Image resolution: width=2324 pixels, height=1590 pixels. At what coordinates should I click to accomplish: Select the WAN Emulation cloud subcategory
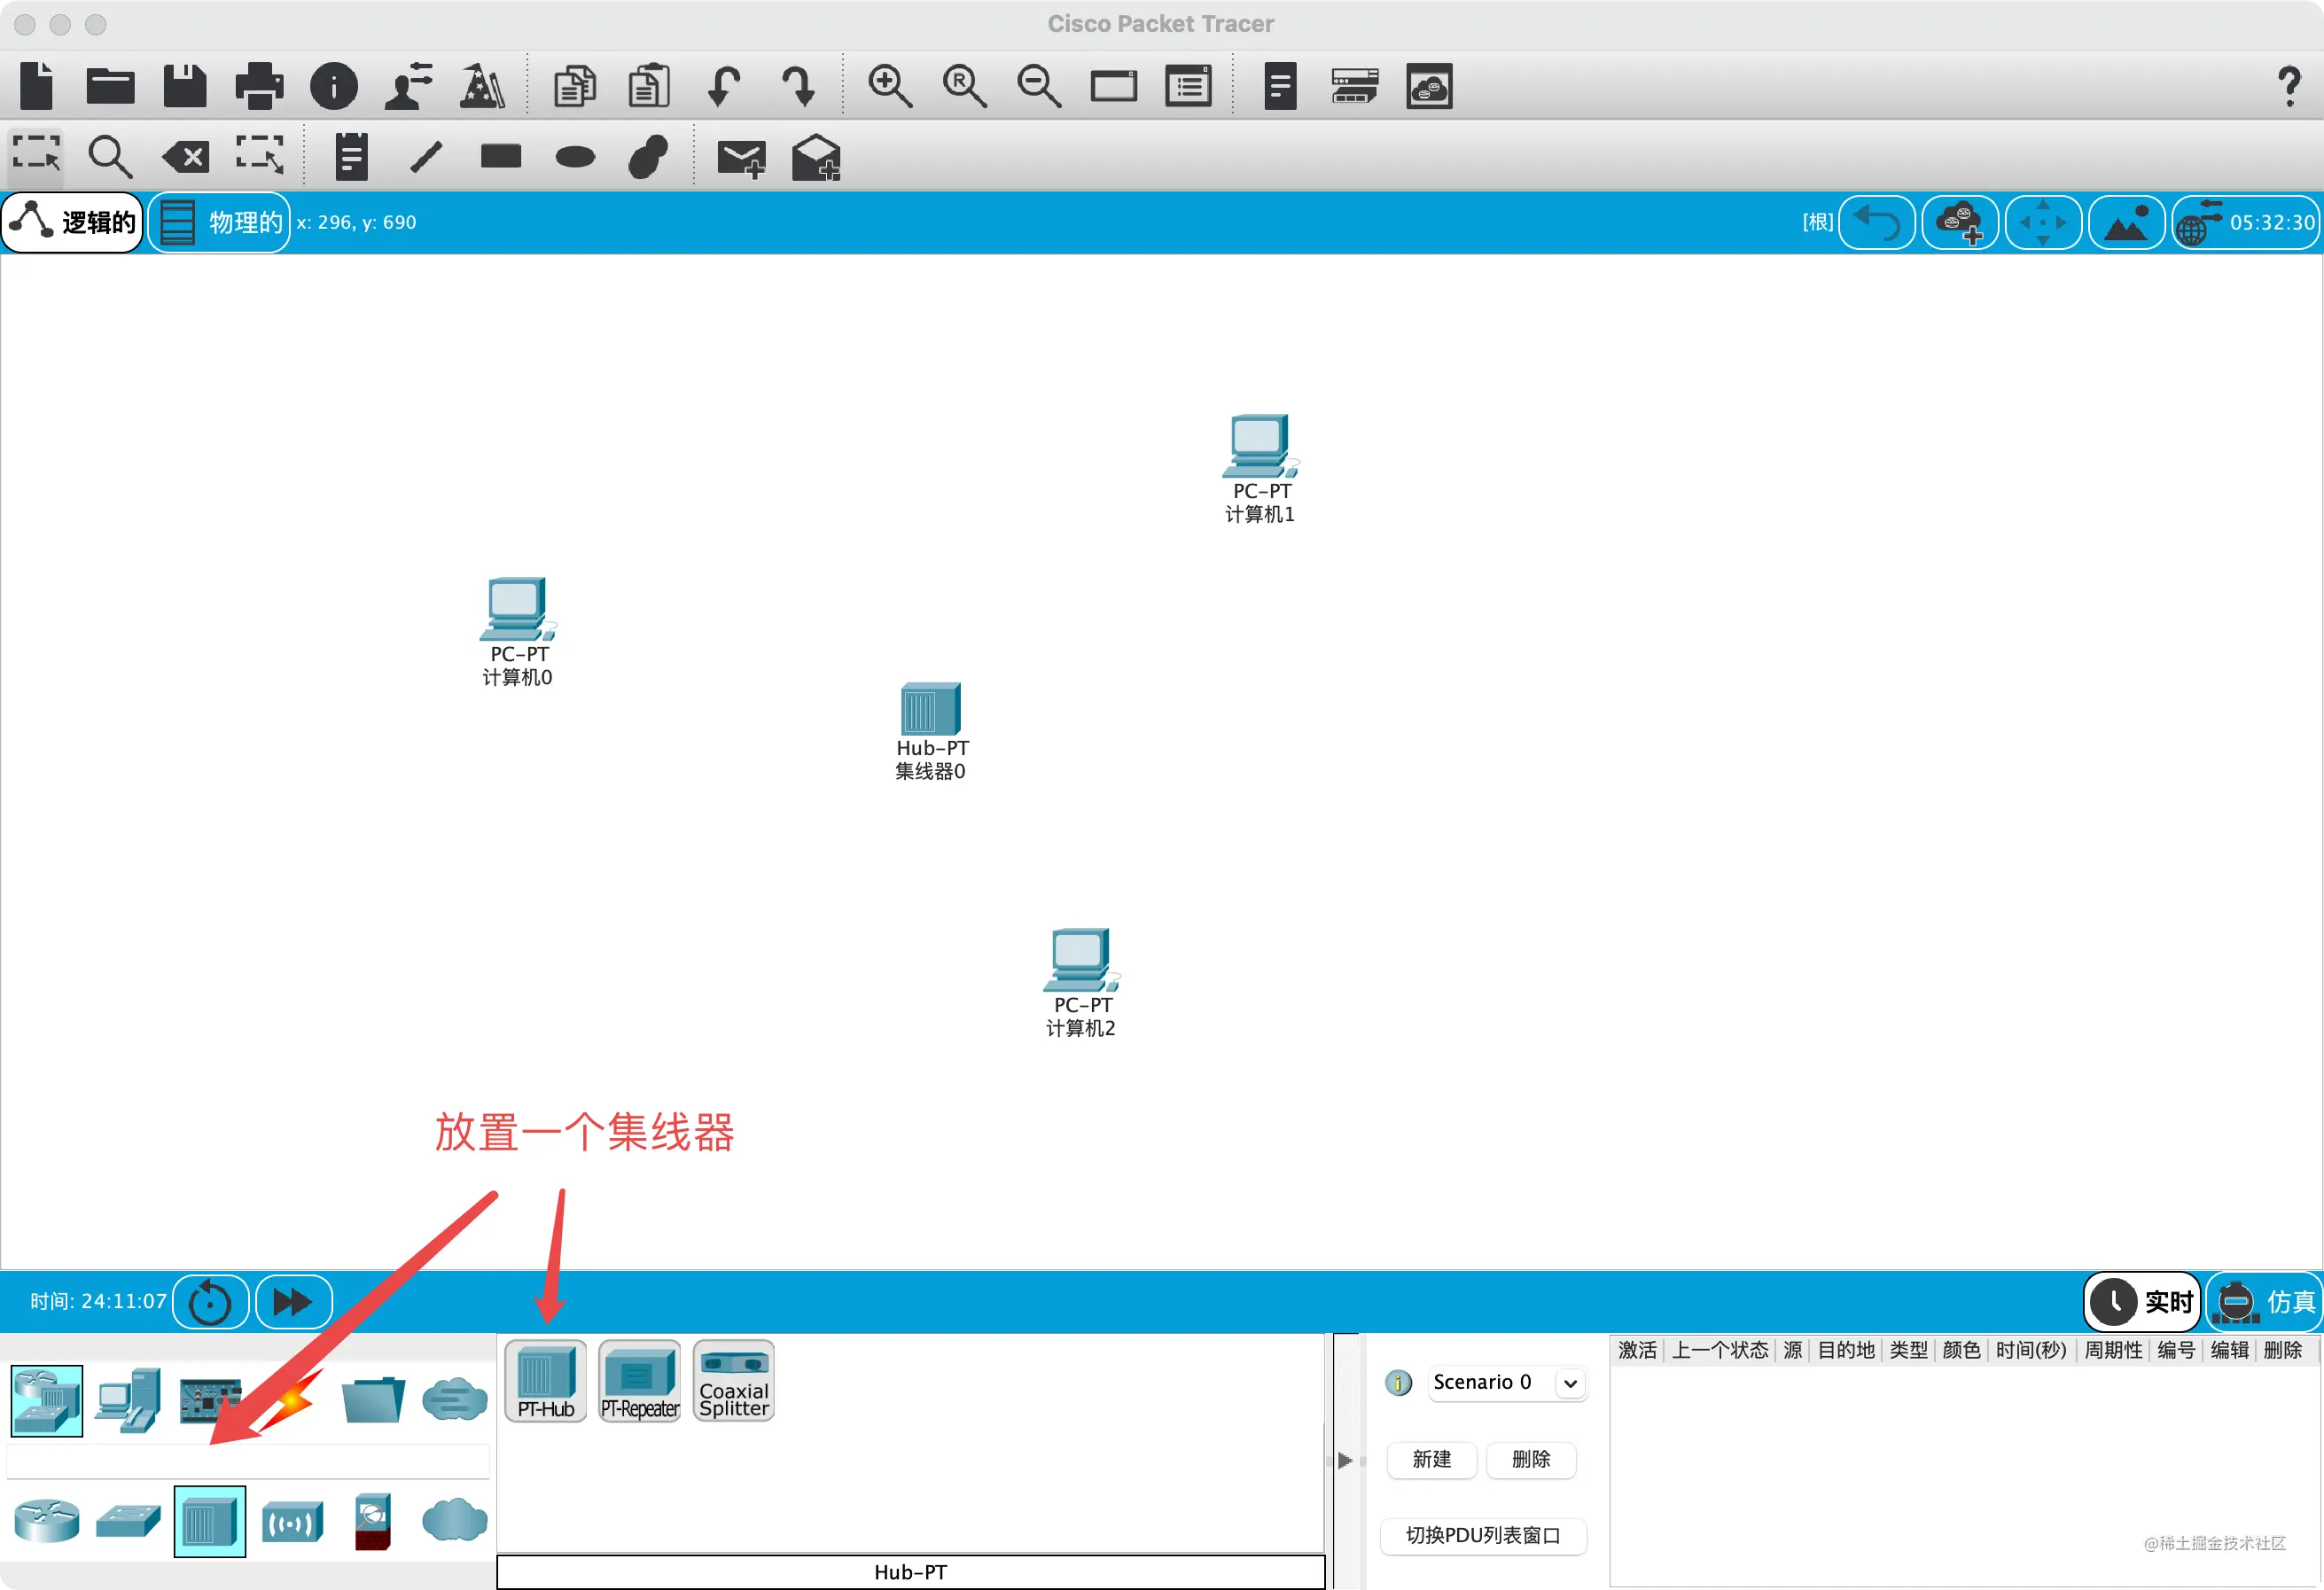point(455,1520)
